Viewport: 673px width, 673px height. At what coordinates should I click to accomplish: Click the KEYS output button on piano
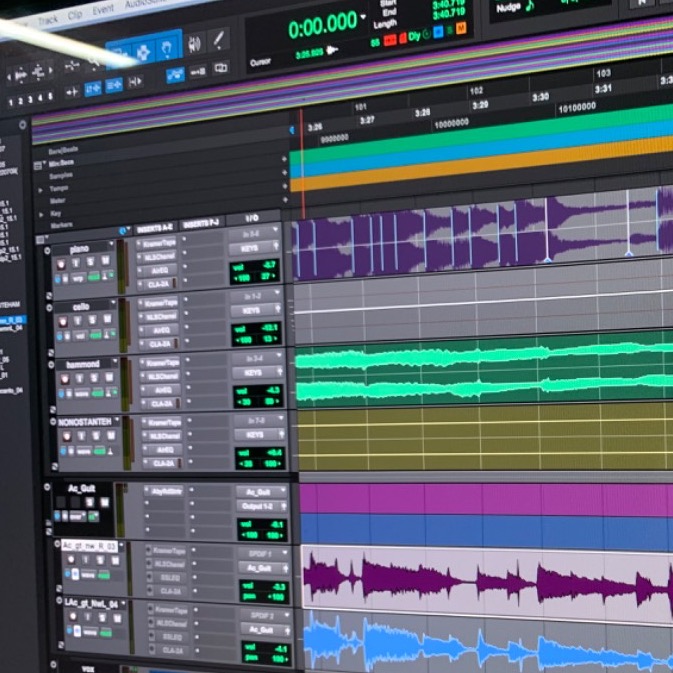(x=243, y=248)
